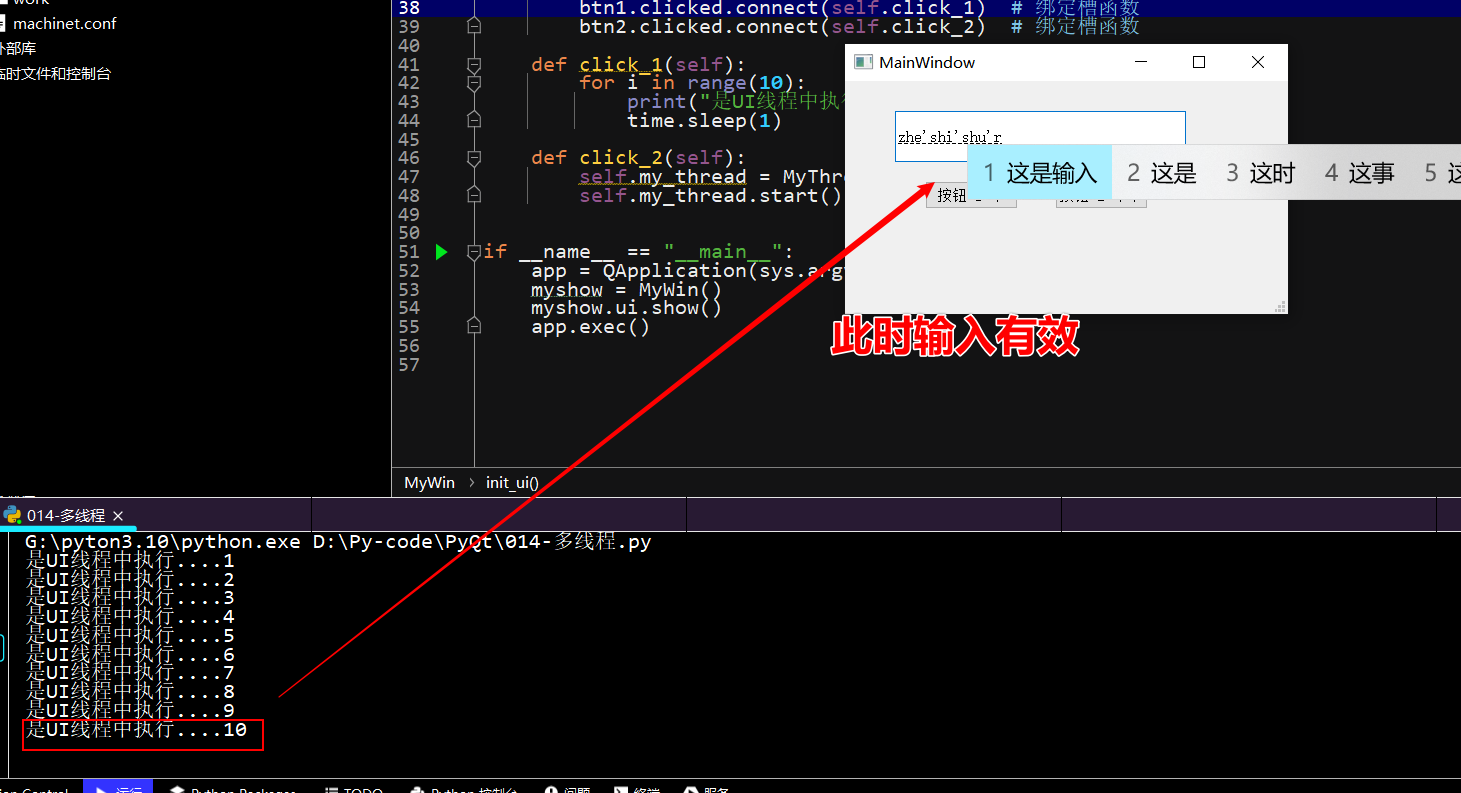This screenshot has width=1461, height=793.
Task: Close the 014-多线程 run tab
Action: (118, 516)
